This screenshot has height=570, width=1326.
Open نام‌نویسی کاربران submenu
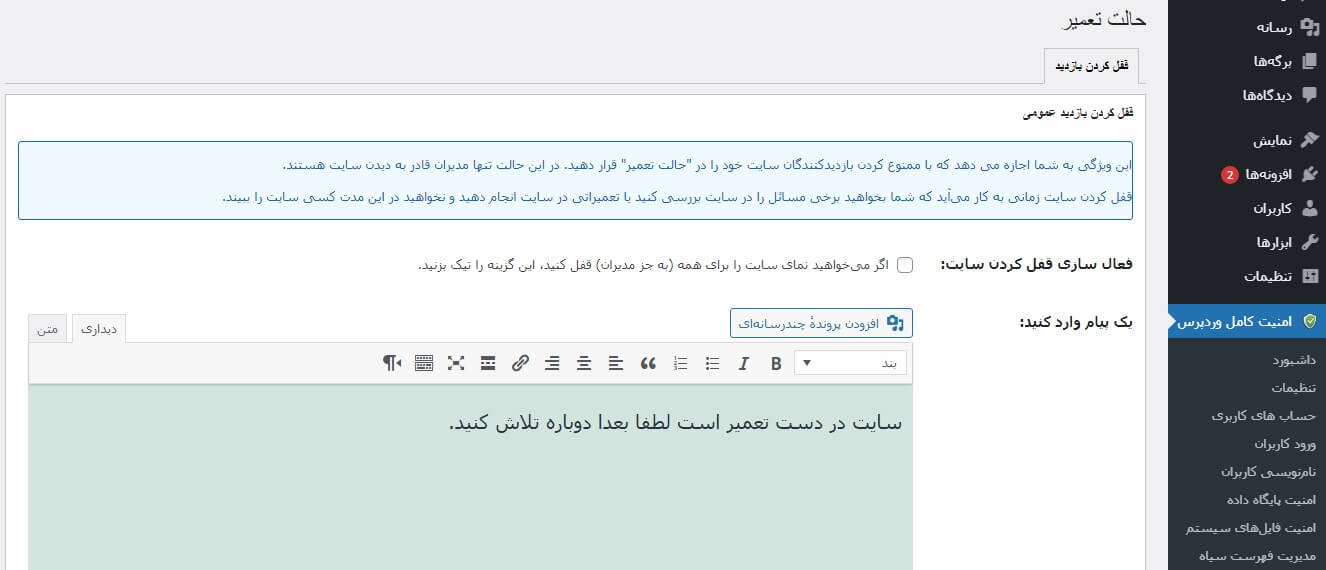1269,471
